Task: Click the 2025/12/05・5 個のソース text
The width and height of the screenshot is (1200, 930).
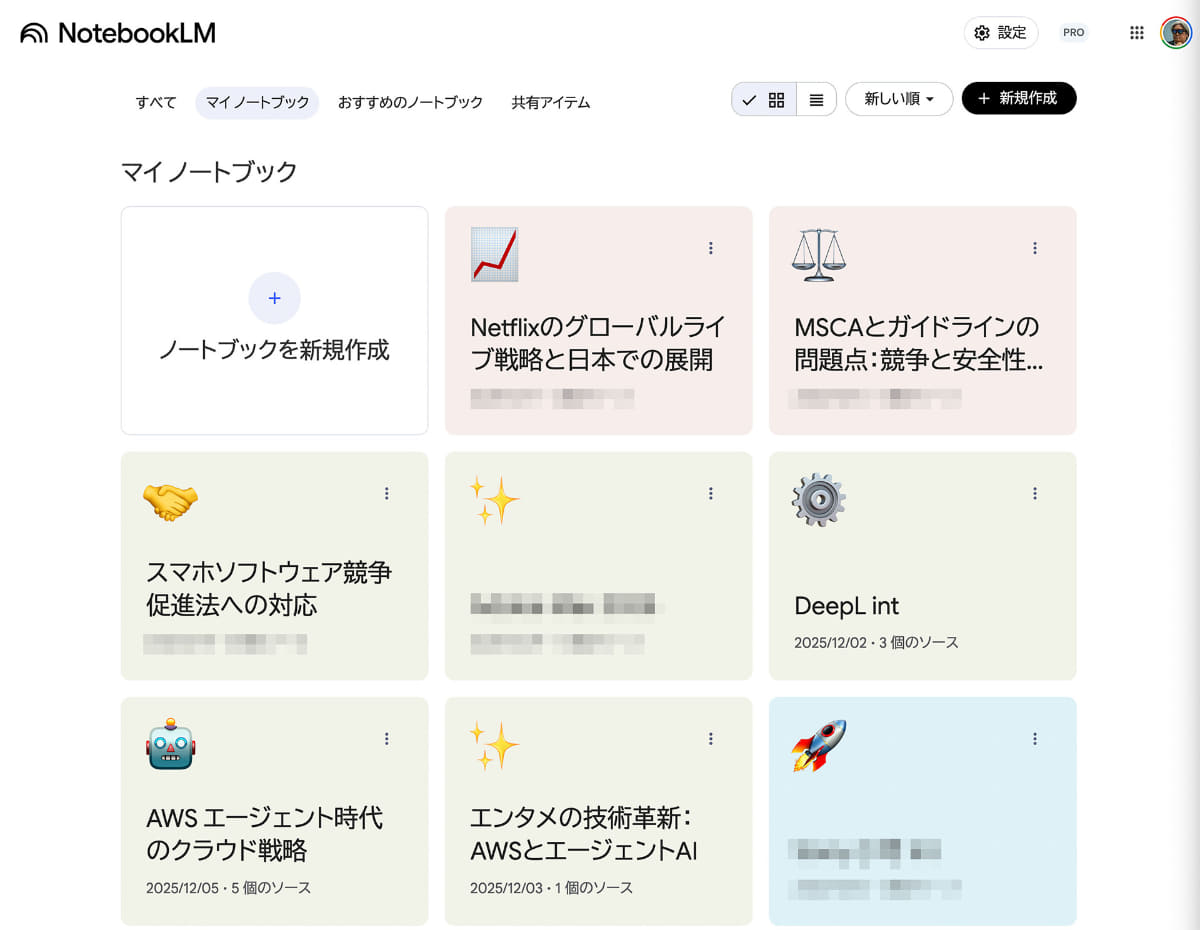Action: pyautogui.click(x=228, y=888)
